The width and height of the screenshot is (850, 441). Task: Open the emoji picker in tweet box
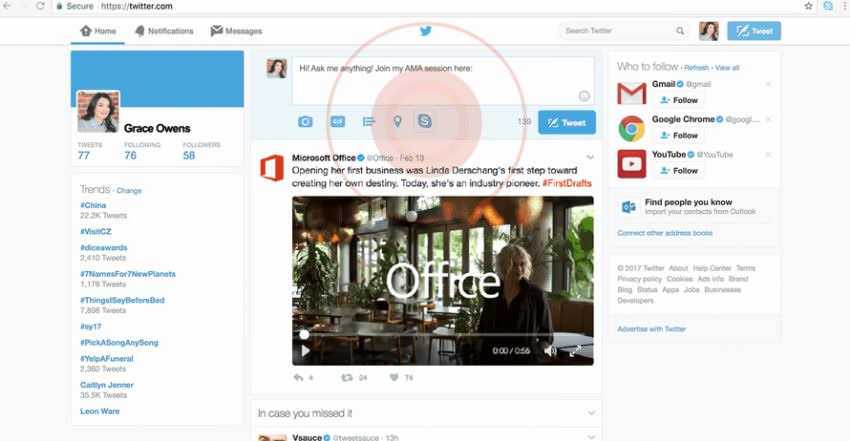(584, 96)
